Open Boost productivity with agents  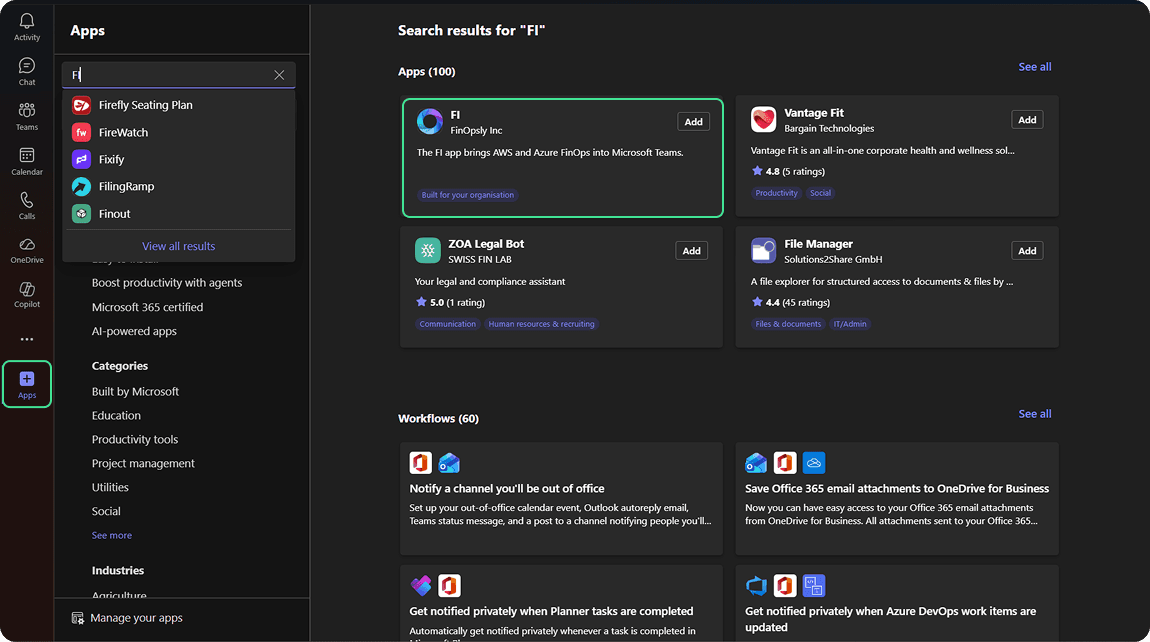coord(166,282)
